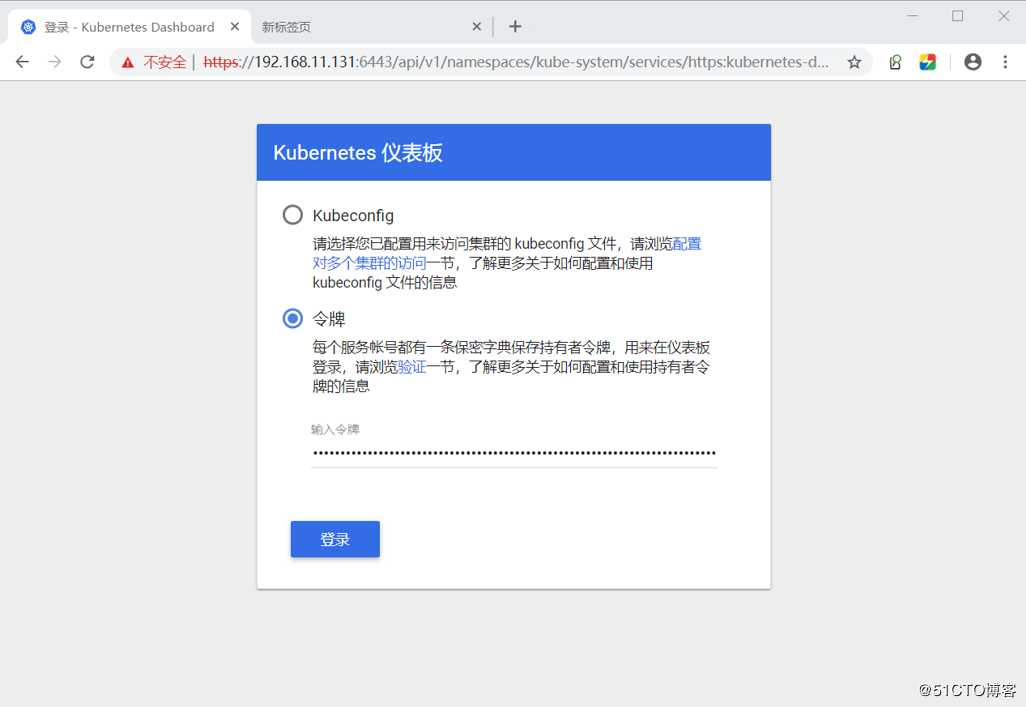
Task: Bookmark page with star icon
Action: [x=854, y=62]
